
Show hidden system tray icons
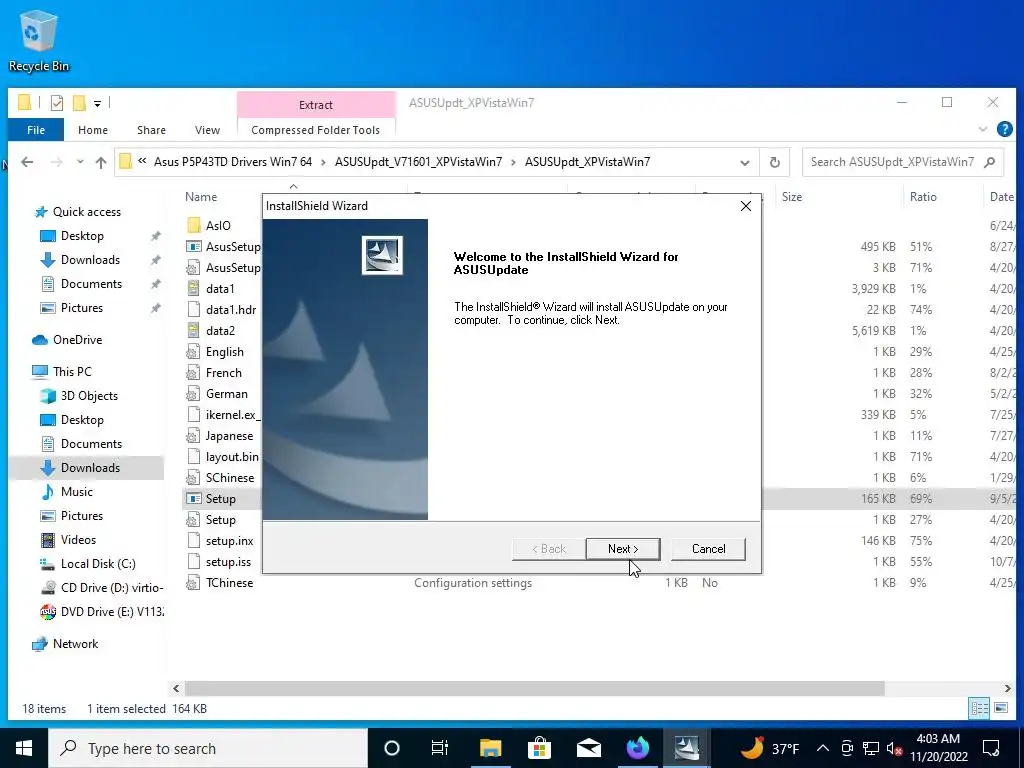[823, 748]
